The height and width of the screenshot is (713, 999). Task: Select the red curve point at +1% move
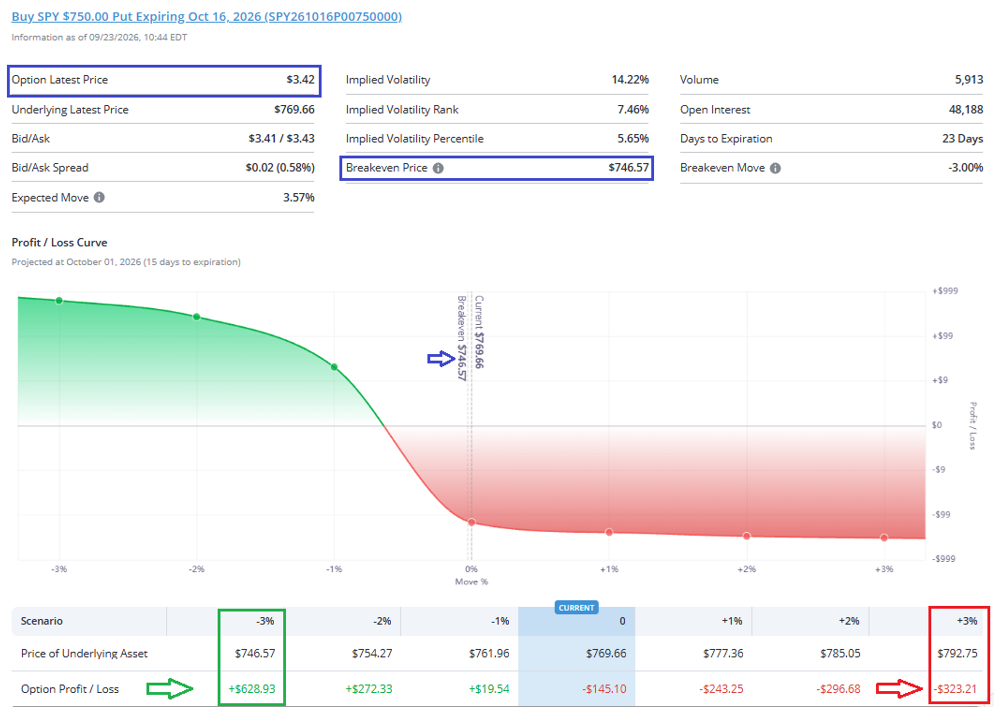pyautogui.click(x=609, y=532)
